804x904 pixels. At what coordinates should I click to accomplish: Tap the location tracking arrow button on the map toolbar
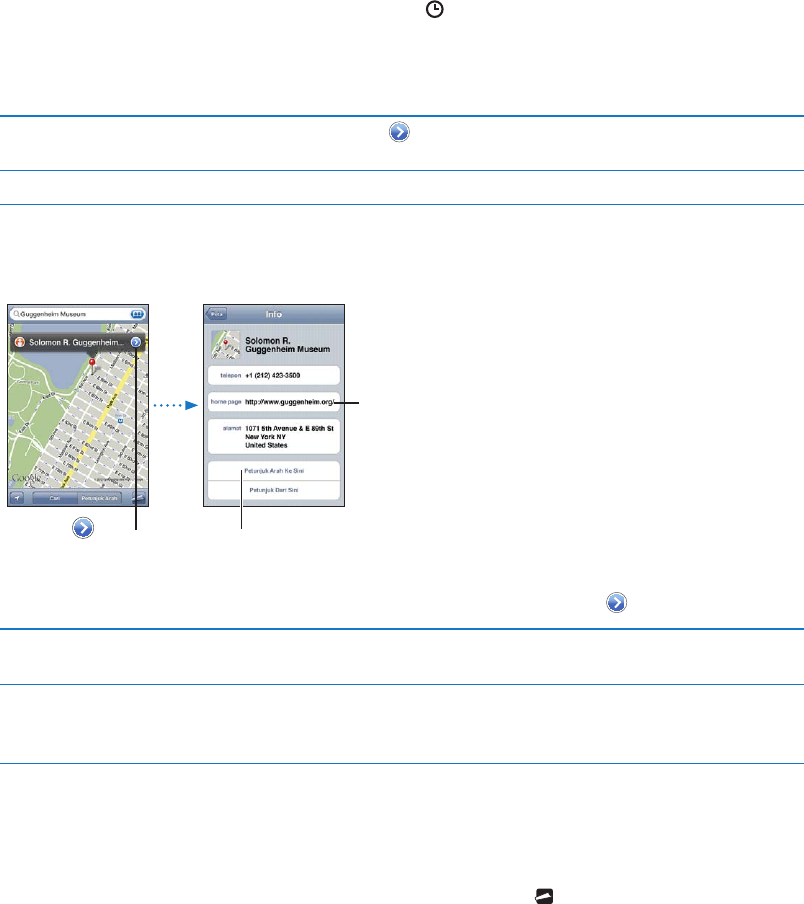17,498
